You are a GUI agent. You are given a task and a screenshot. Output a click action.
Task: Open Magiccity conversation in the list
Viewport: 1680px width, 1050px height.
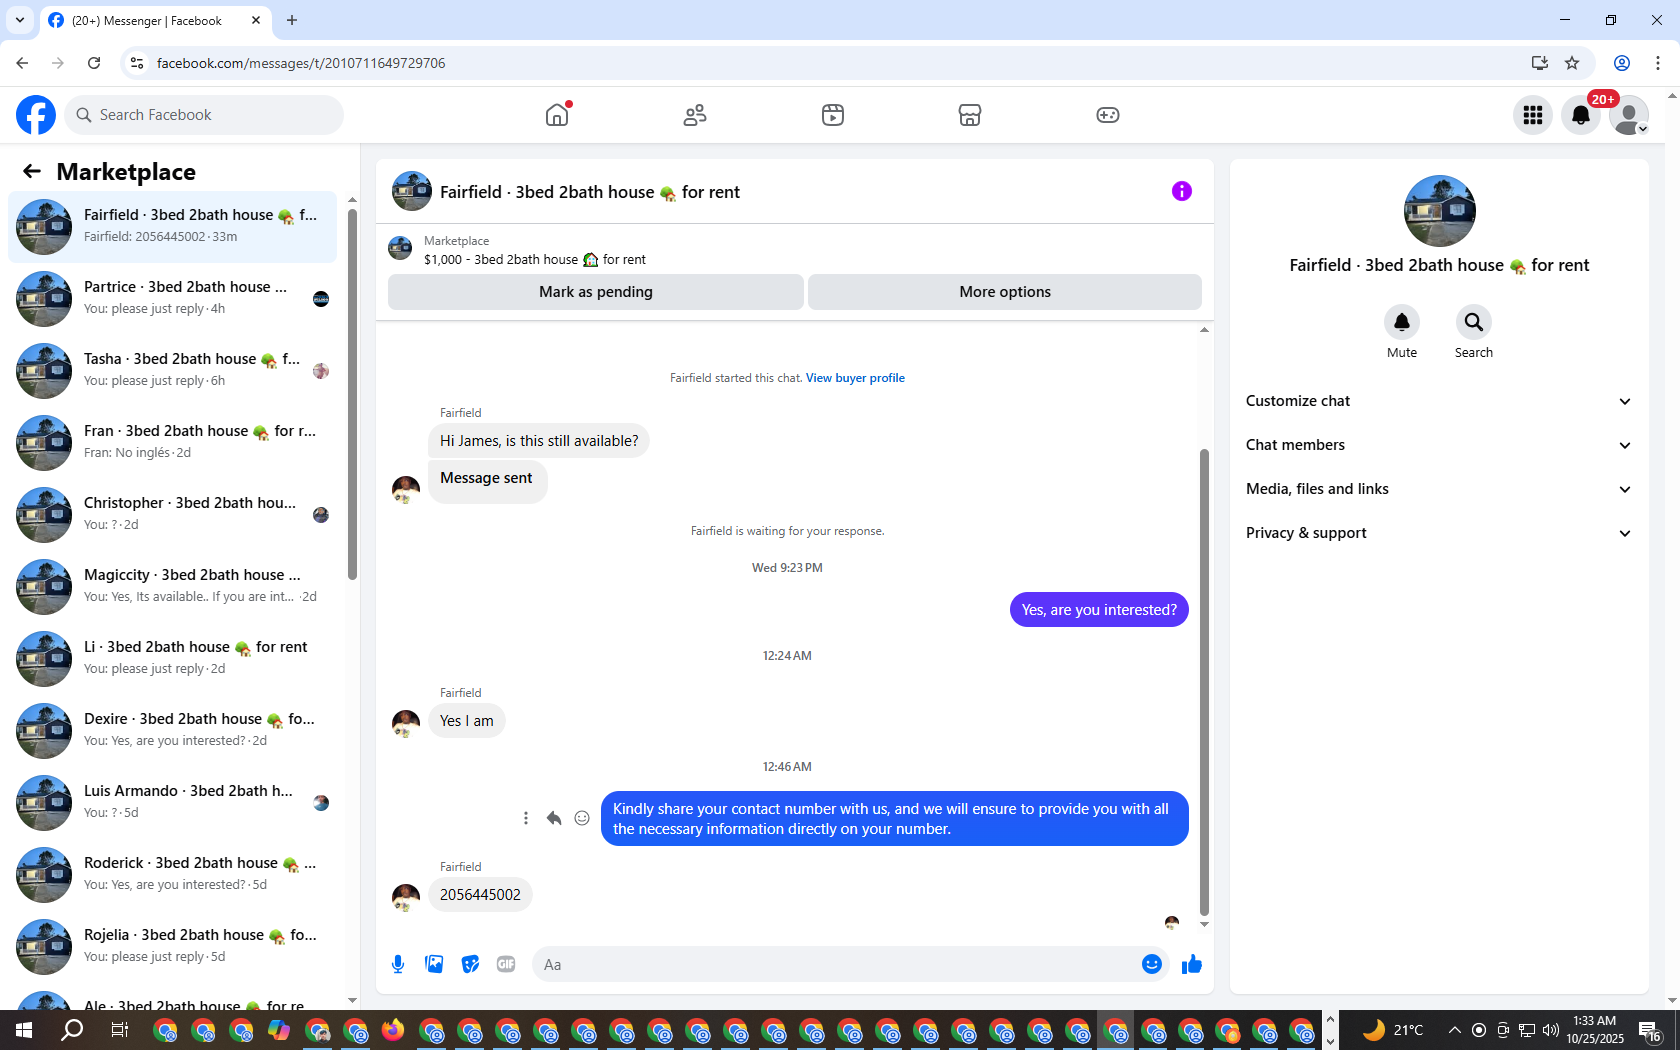click(x=172, y=587)
